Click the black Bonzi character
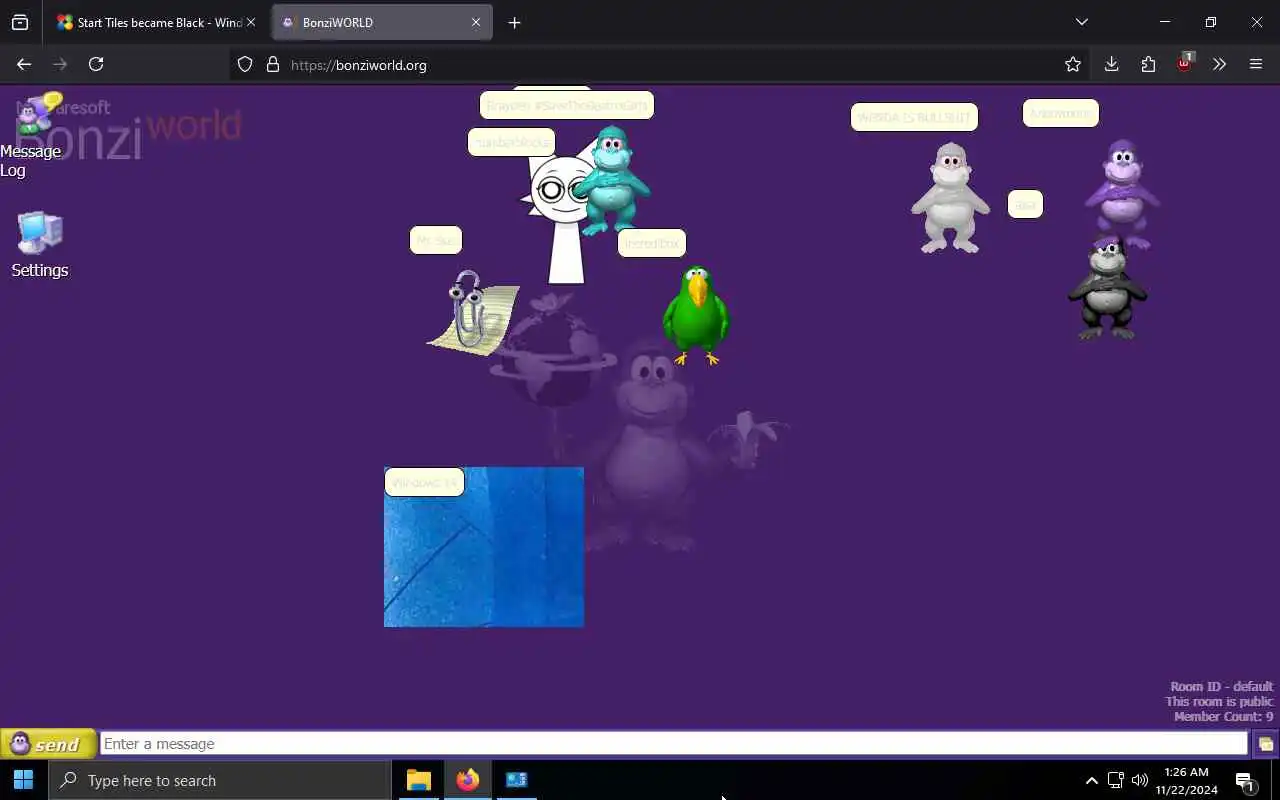Viewport: 1280px width, 800px height. click(1107, 290)
